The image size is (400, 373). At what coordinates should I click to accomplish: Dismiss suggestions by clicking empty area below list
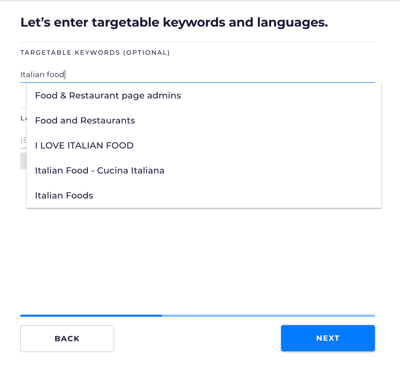200,260
